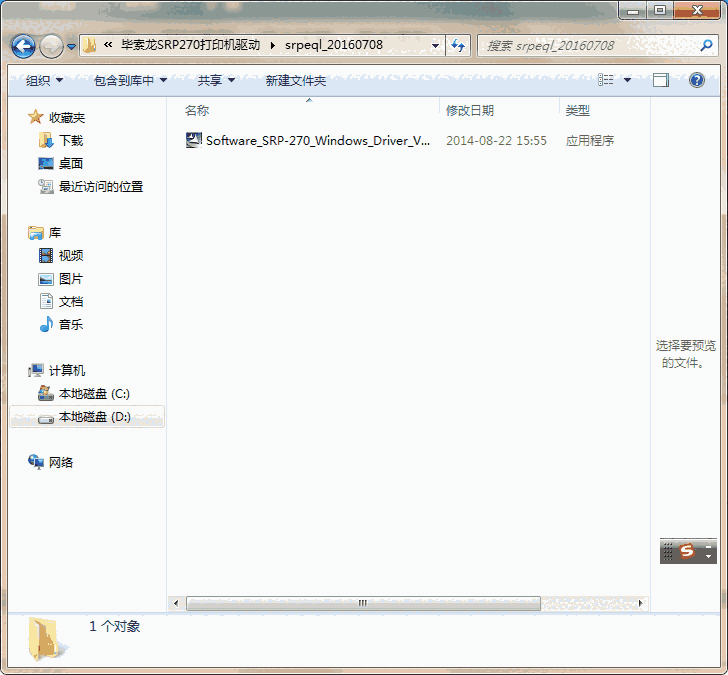728x675 pixels.
Task: Select Software_SRP-270_Windows_Driver file
Action: [318, 141]
